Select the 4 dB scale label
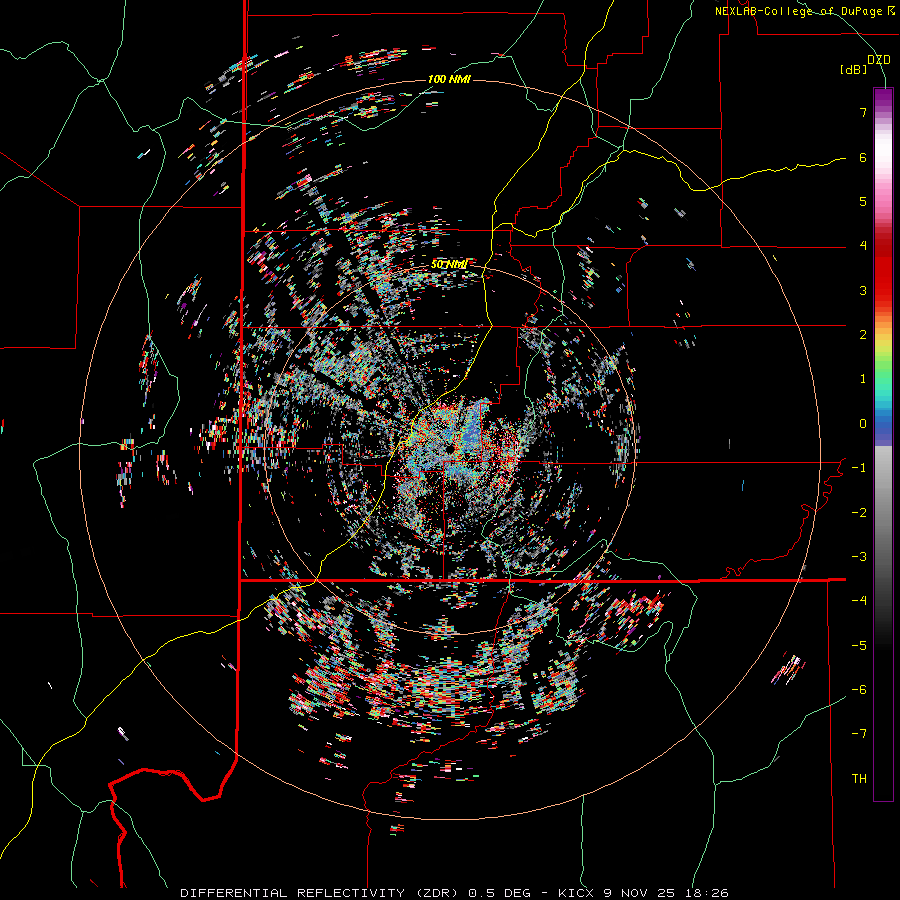The image size is (900, 900). 863,246
